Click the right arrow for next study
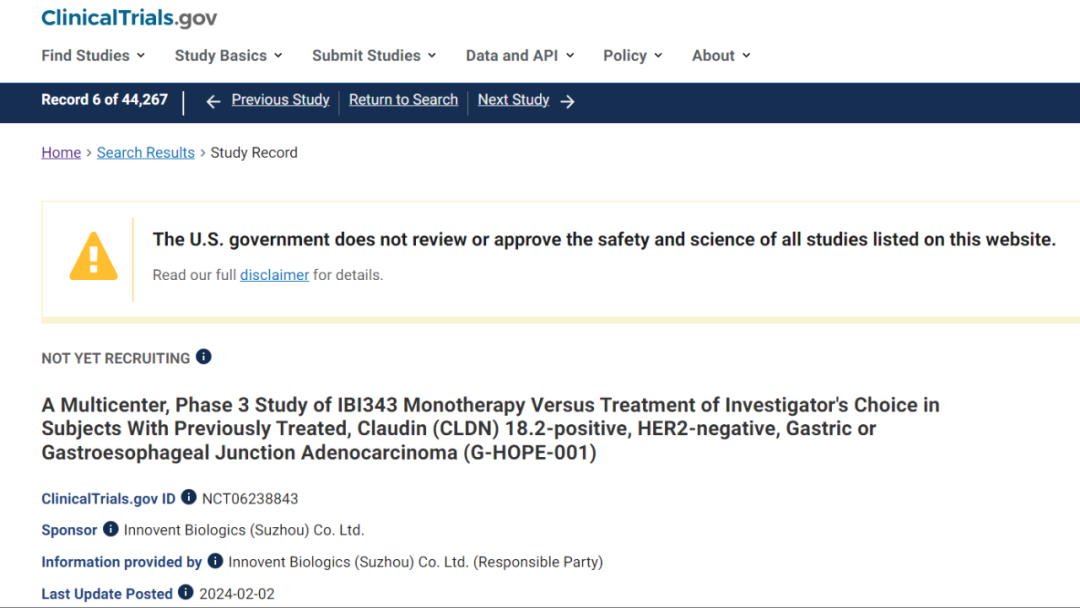This screenshot has width=1080, height=608. coord(567,101)
